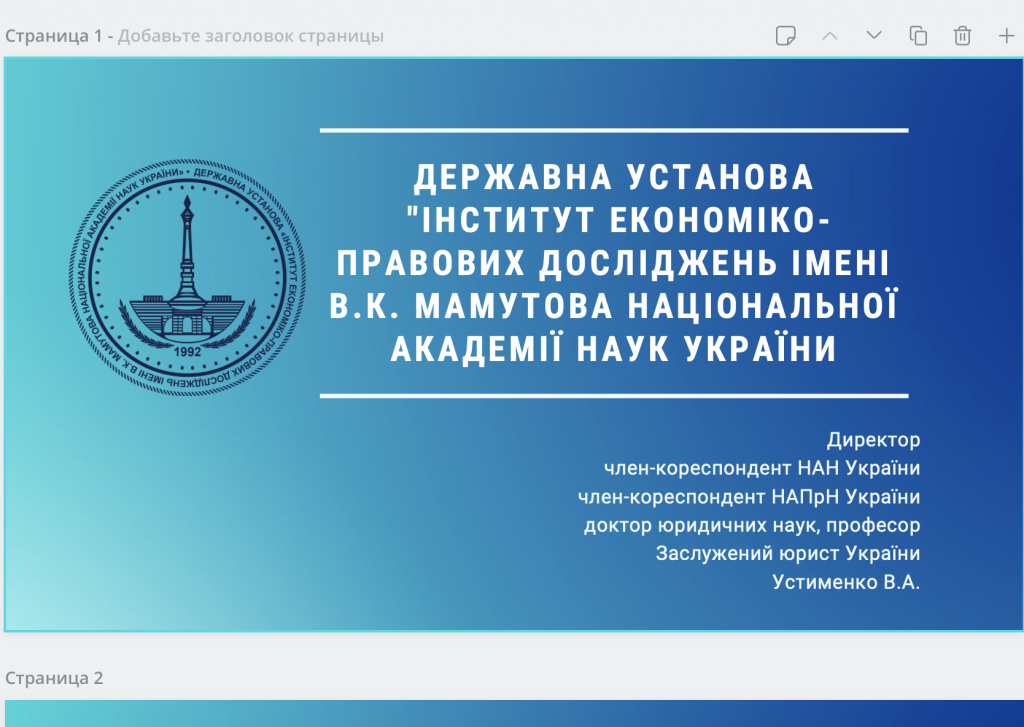
Task: Select the page 2 slide canvas
Action: pyautogui.click(x=514, y=713)
